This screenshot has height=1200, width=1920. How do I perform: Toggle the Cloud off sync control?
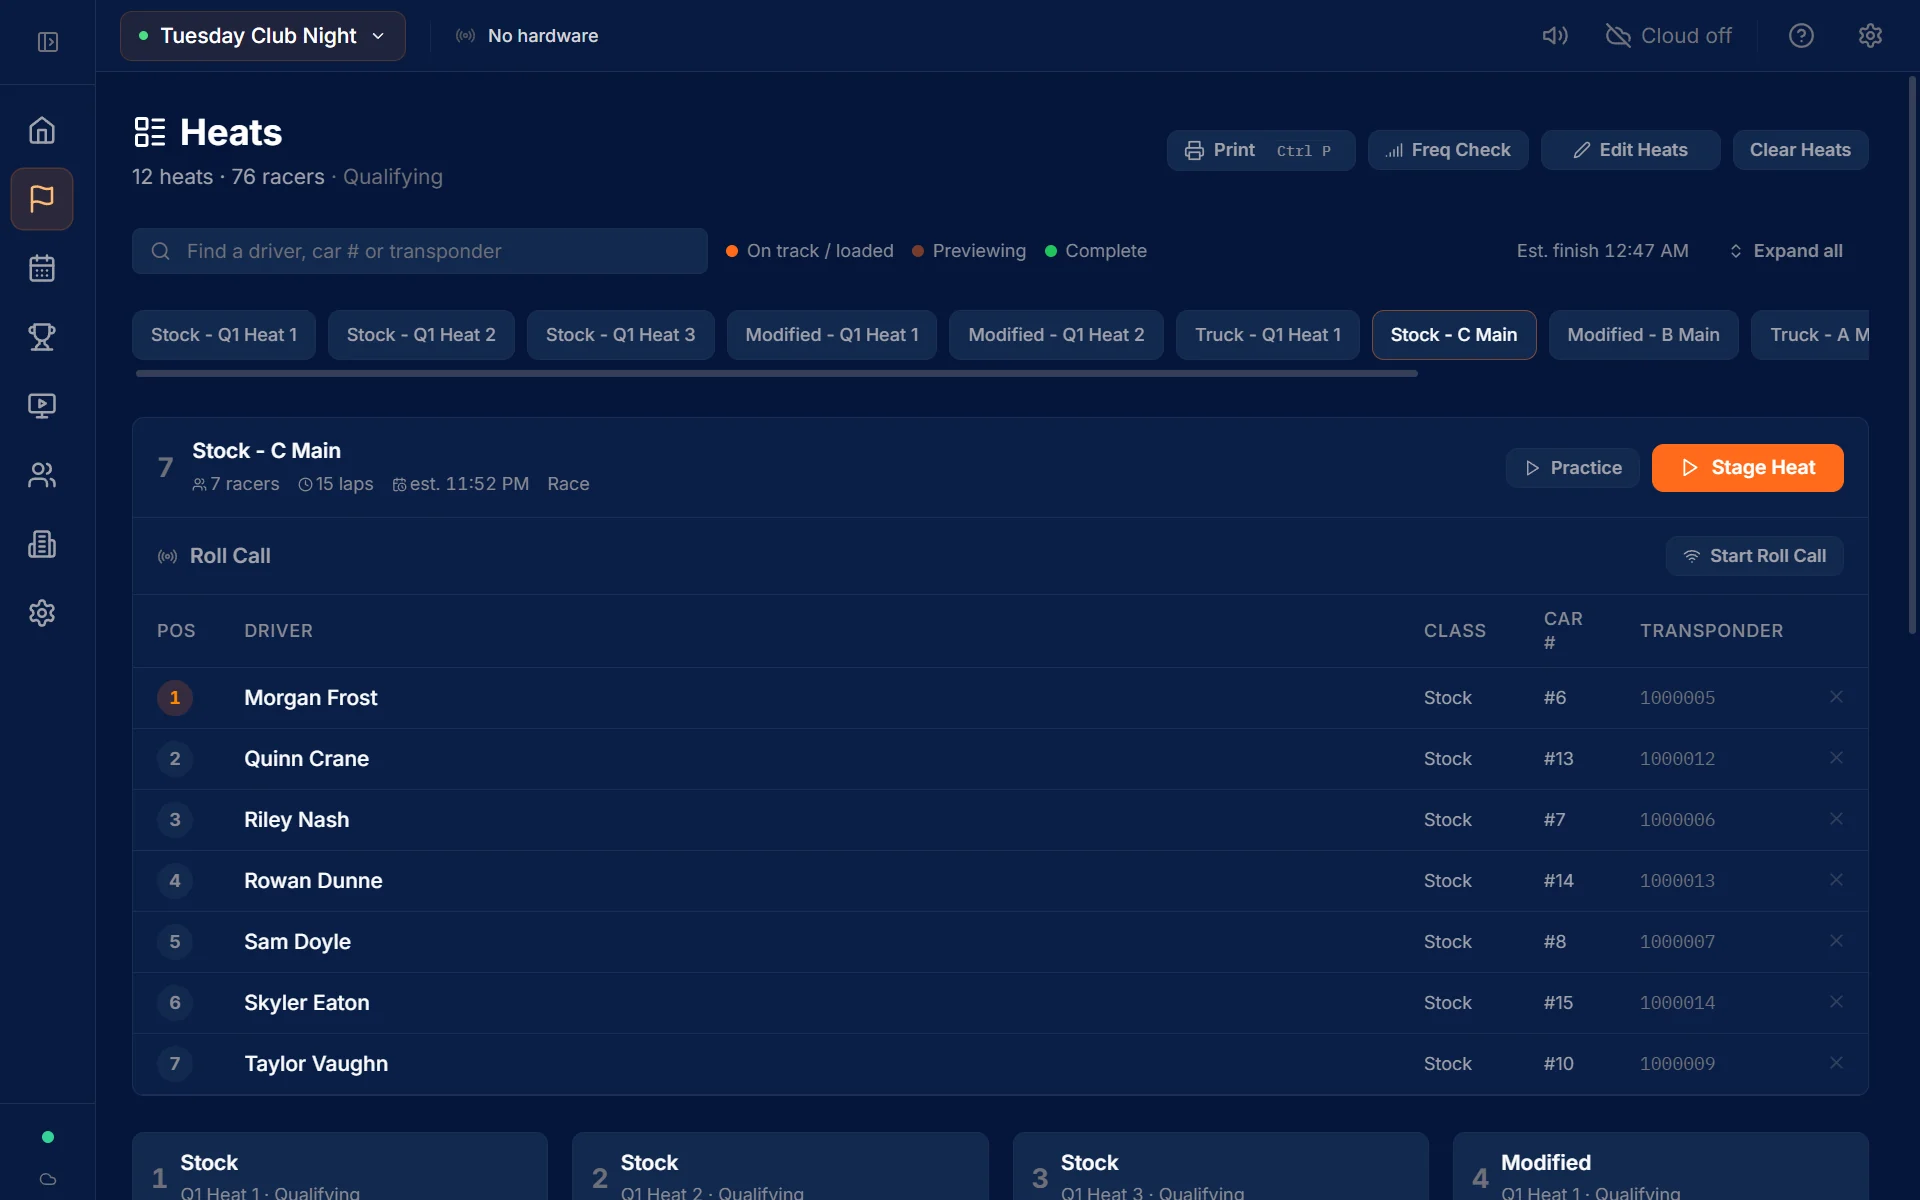1668,36
